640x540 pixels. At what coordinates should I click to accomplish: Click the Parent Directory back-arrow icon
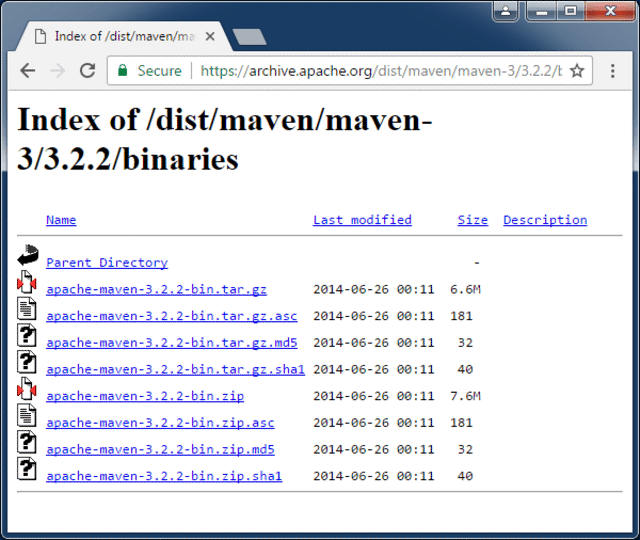(28, 255)
